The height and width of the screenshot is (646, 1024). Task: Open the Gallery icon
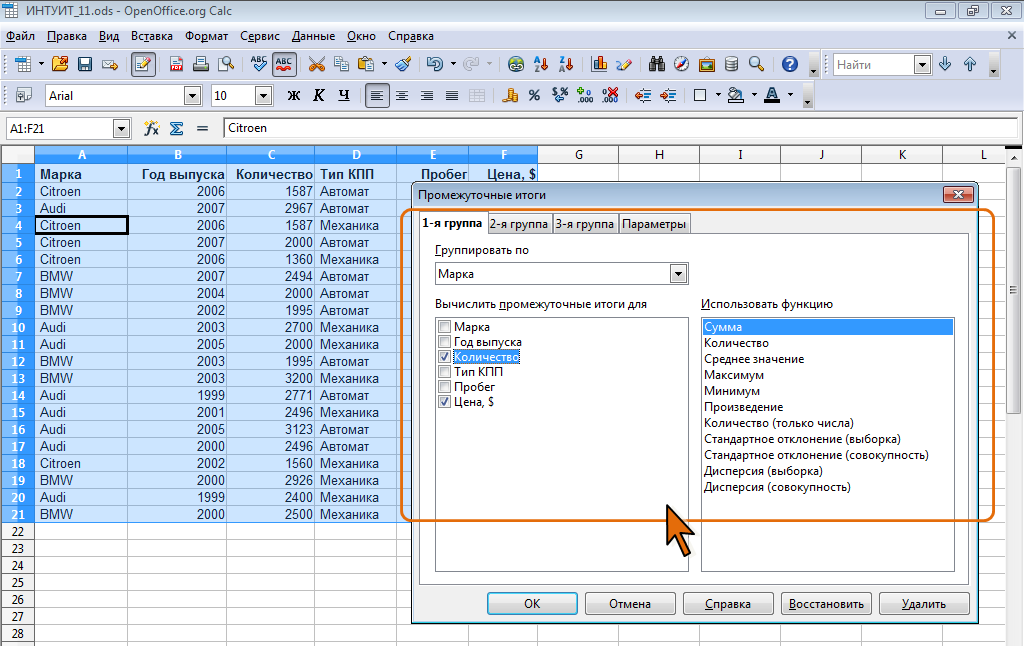coord(707,64)
